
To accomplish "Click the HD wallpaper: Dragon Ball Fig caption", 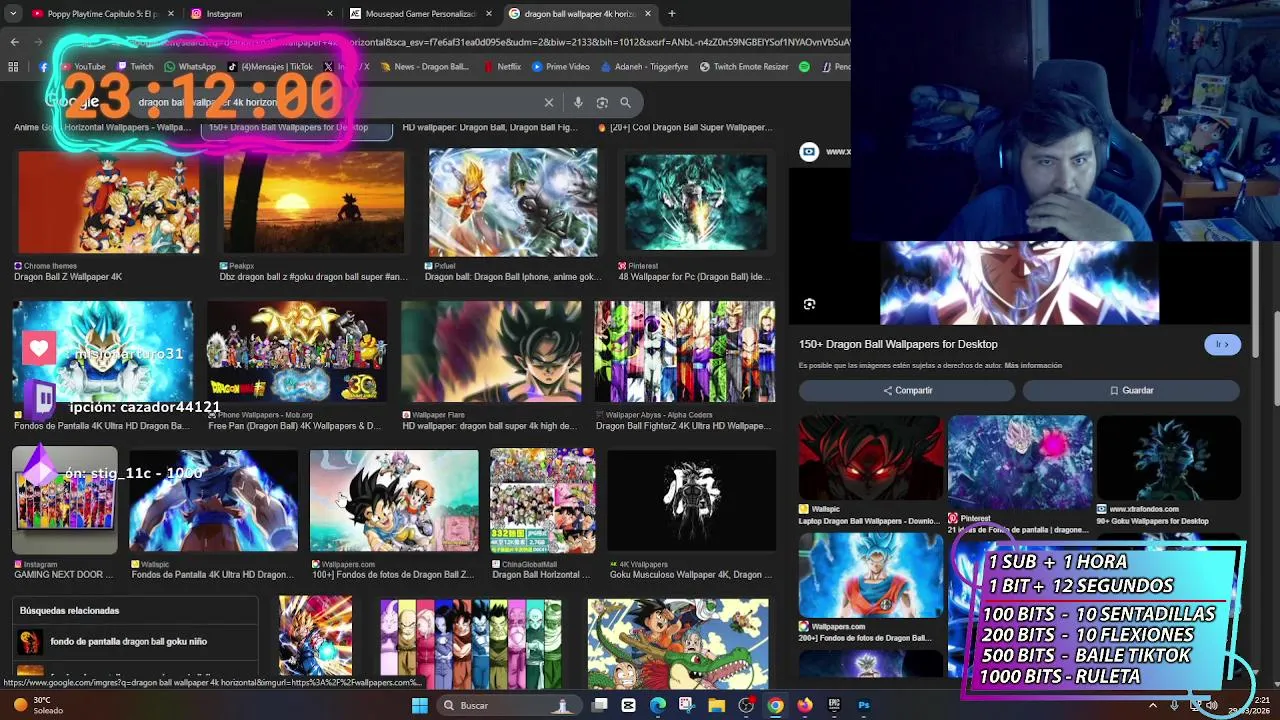I will 490,127.
